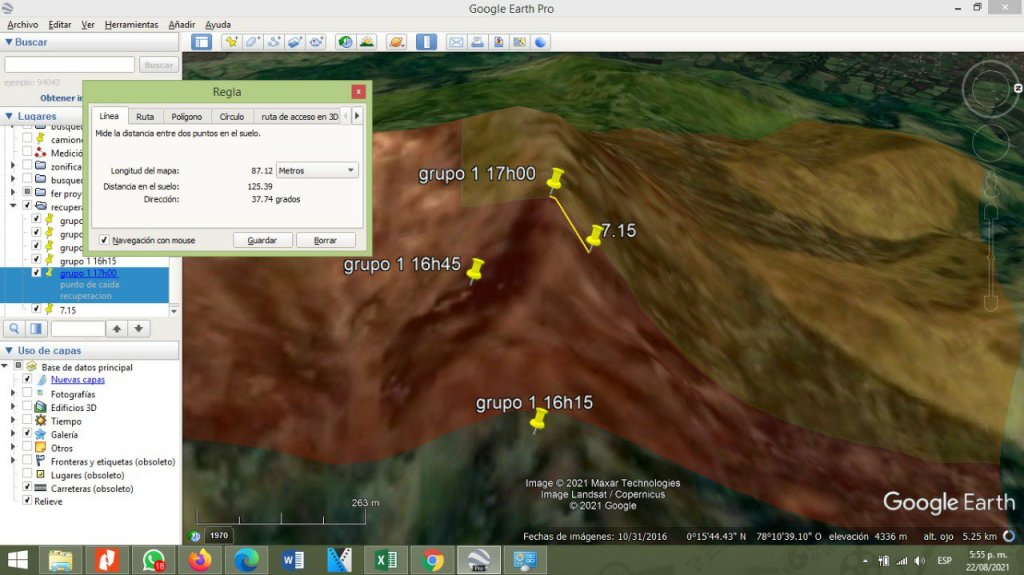Click the print toolbar icon

[477, 42]
